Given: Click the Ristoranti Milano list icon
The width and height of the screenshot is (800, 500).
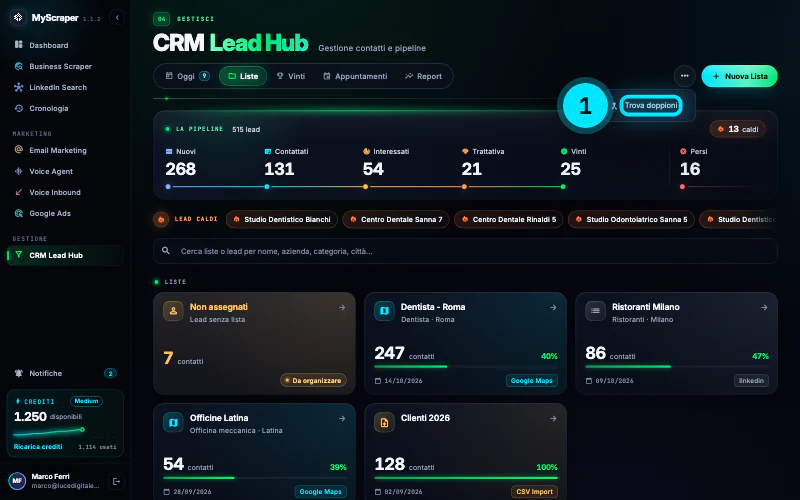Looking at the screenshot, I should (x=595, y=311).
